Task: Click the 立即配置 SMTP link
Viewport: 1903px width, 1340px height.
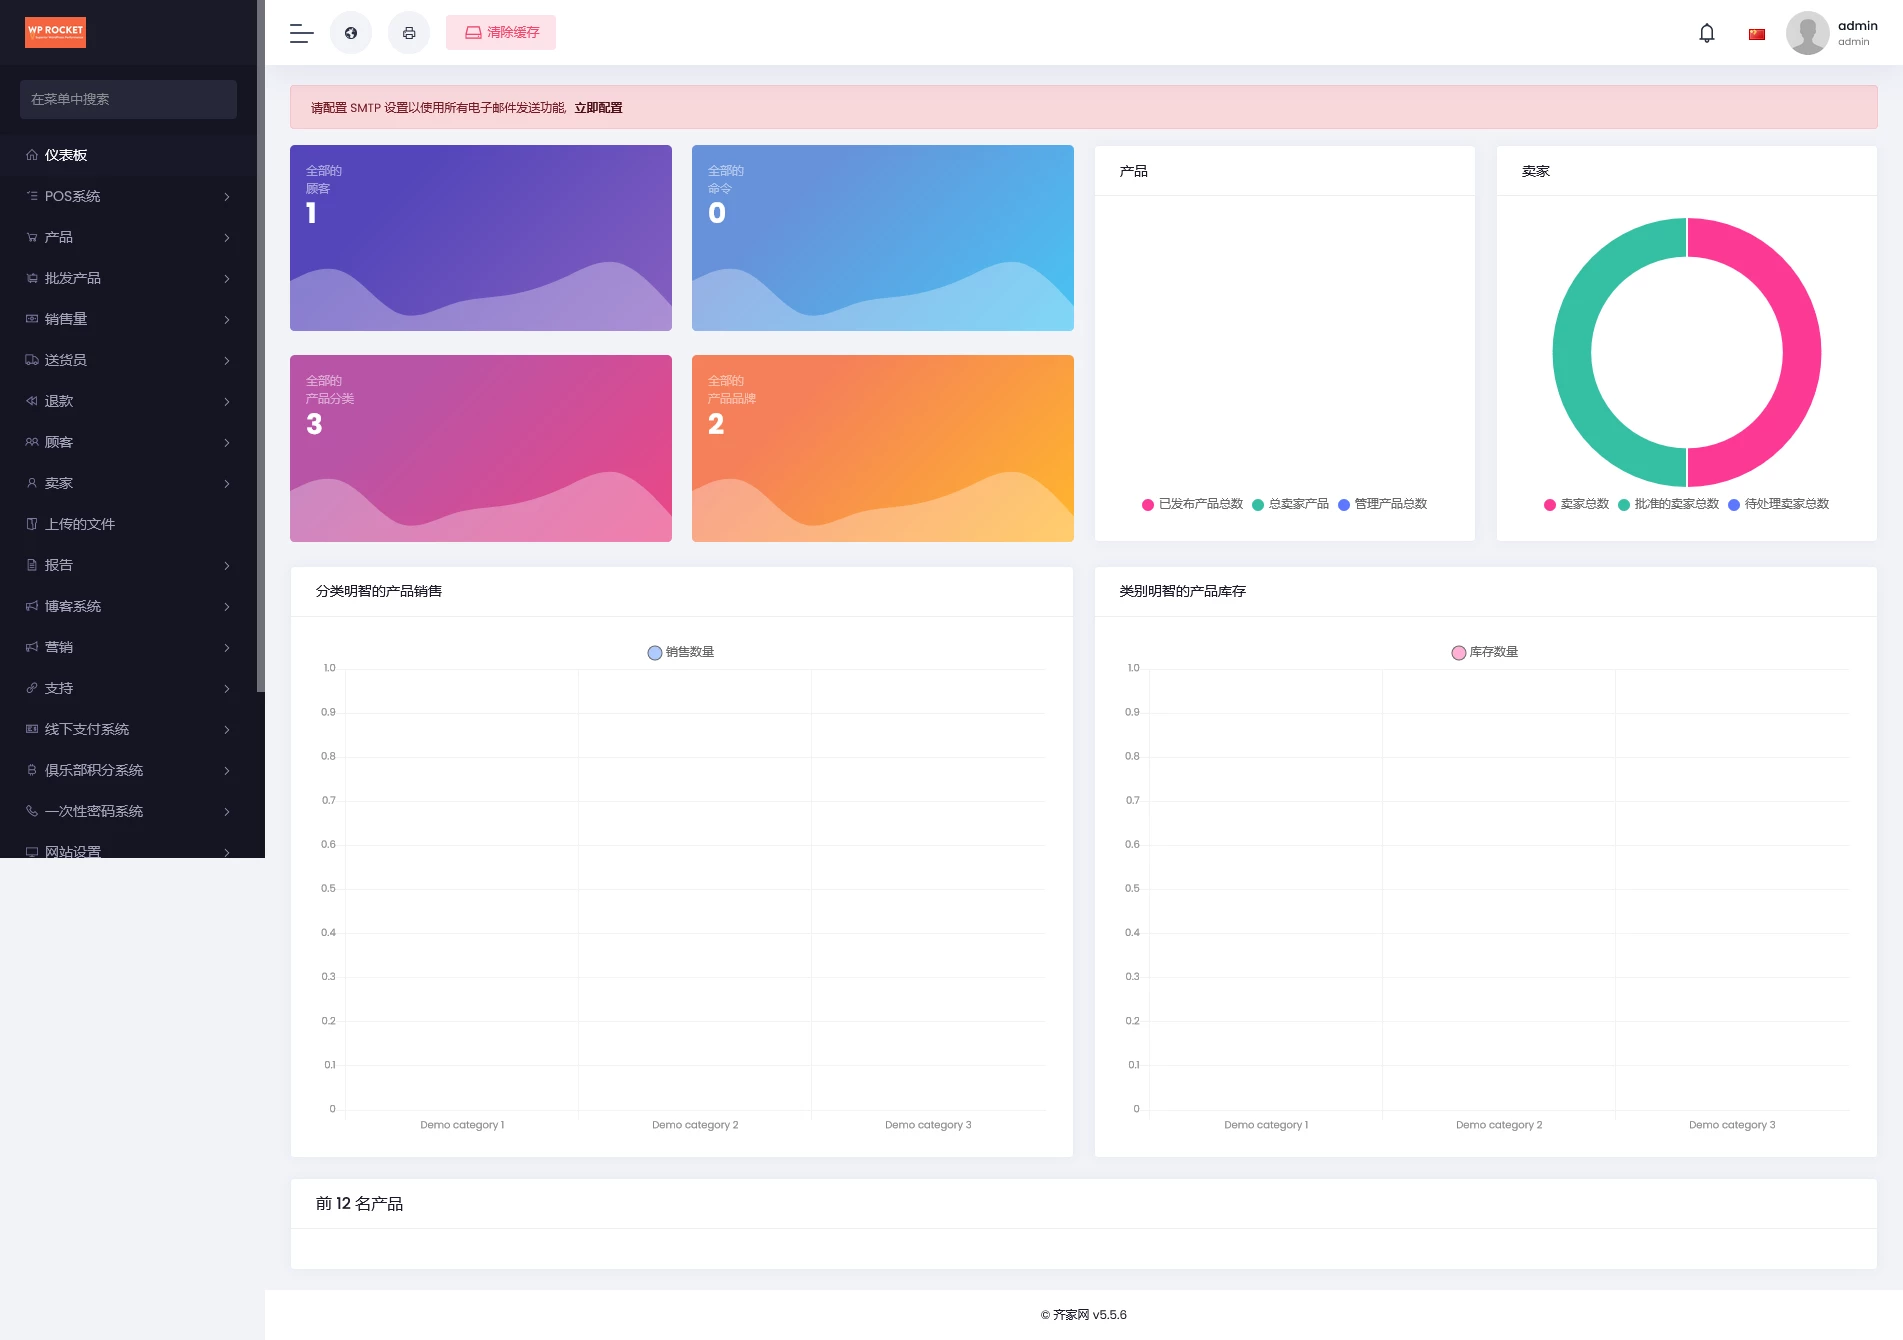Action: point(598,108)
